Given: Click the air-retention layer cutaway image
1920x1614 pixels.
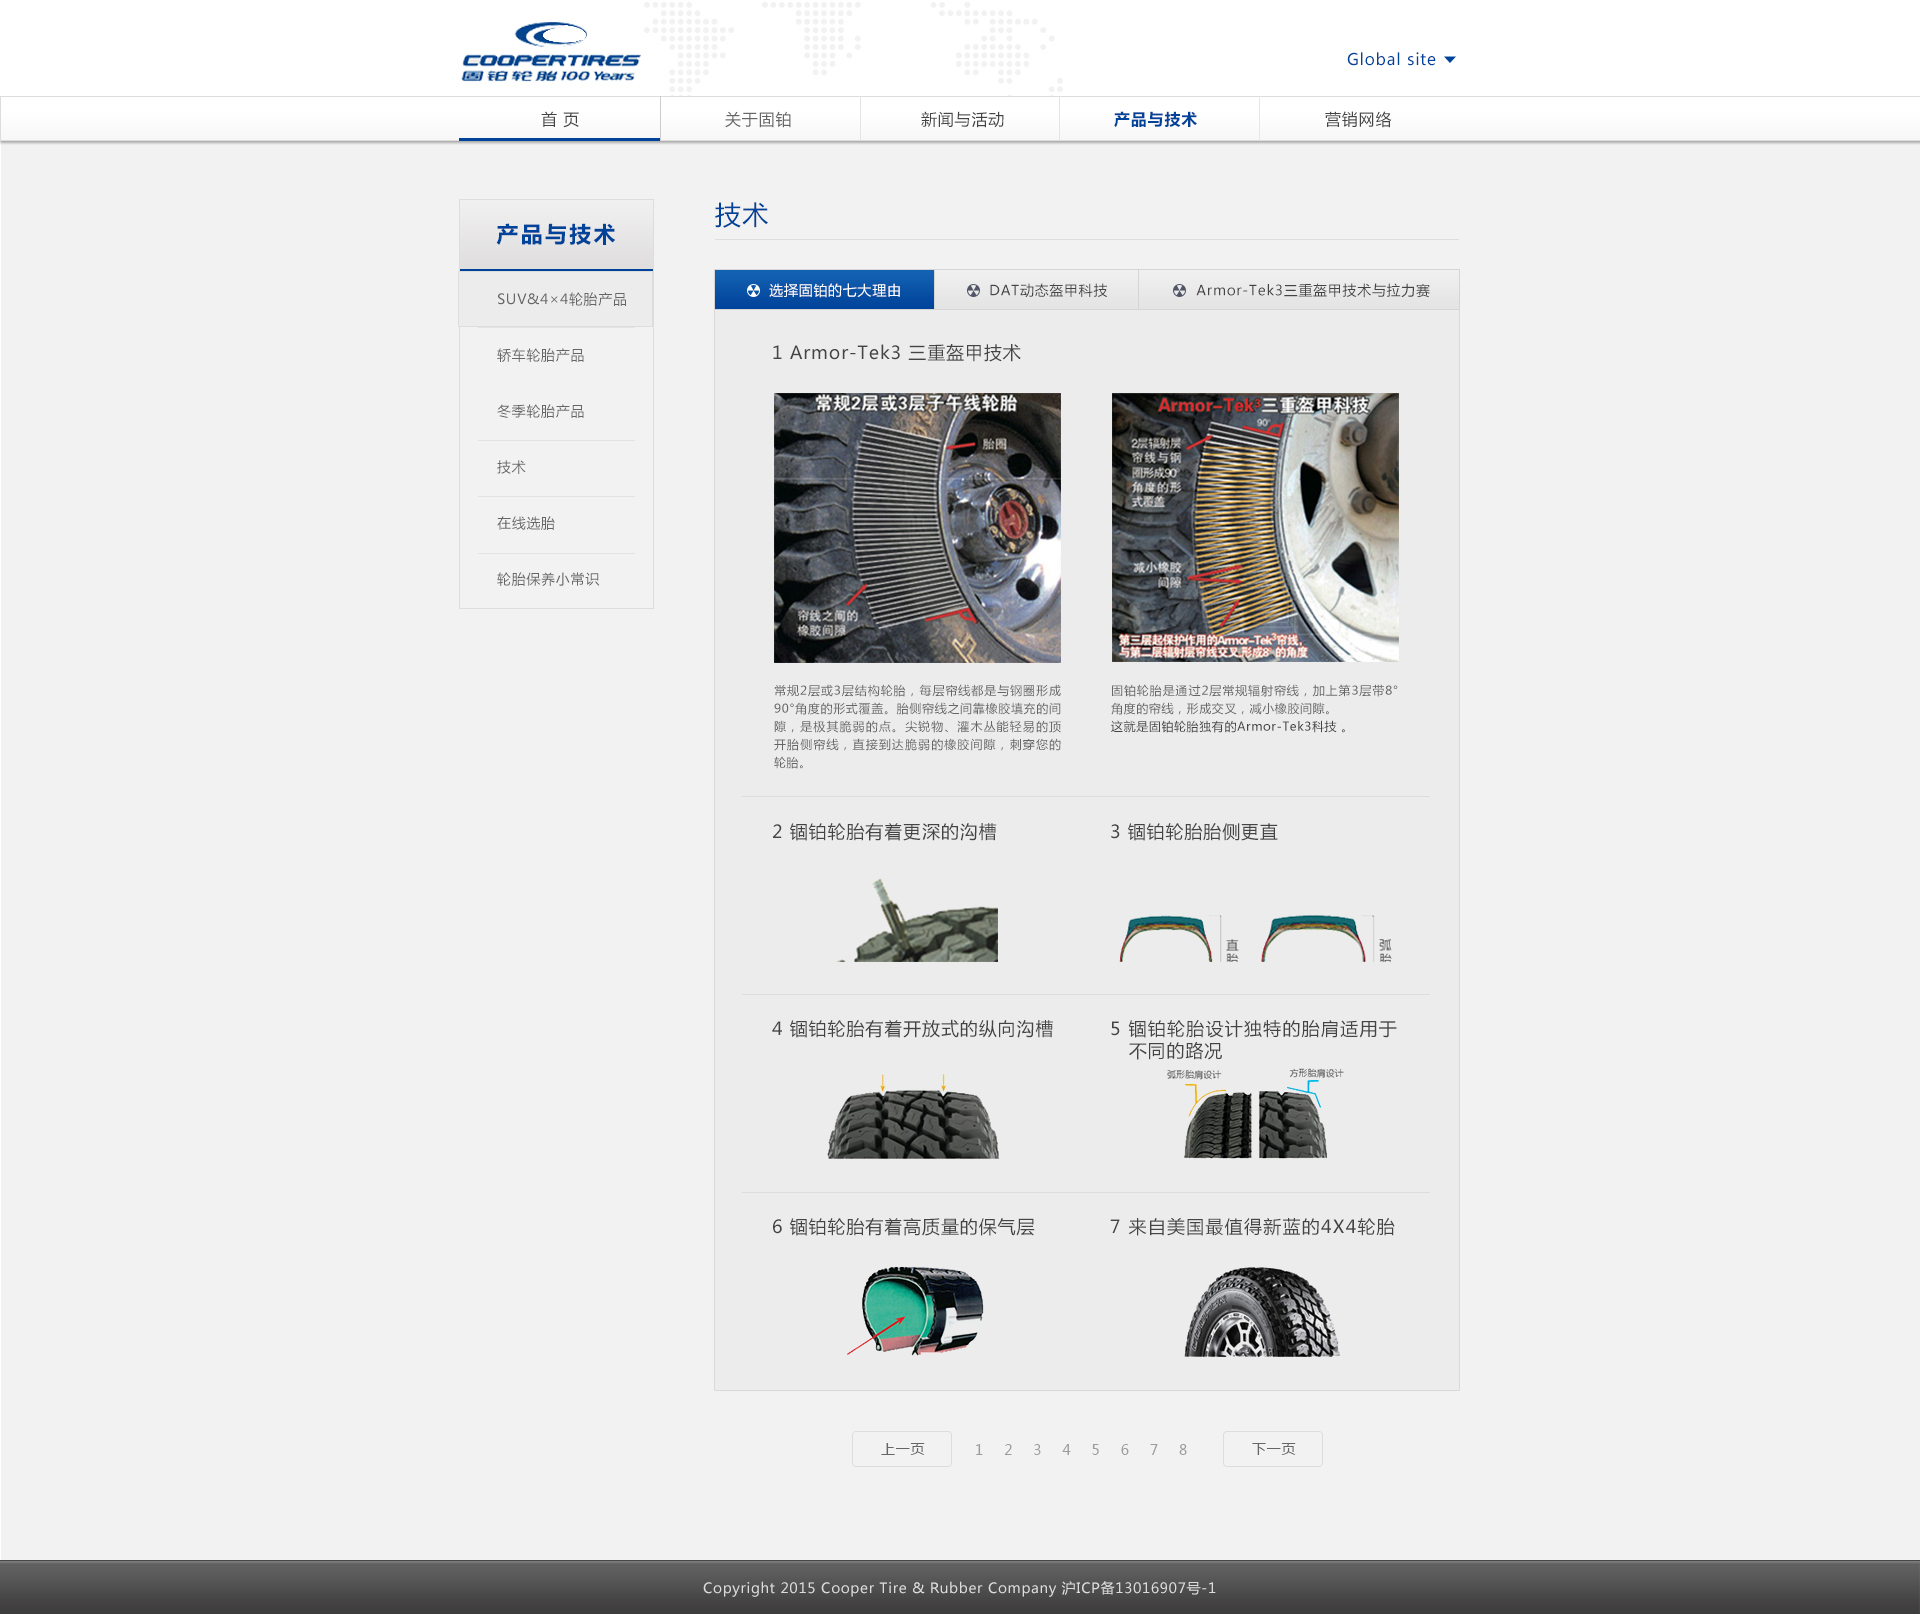Looking at the screenshot, I should [x=915, y=1311].
